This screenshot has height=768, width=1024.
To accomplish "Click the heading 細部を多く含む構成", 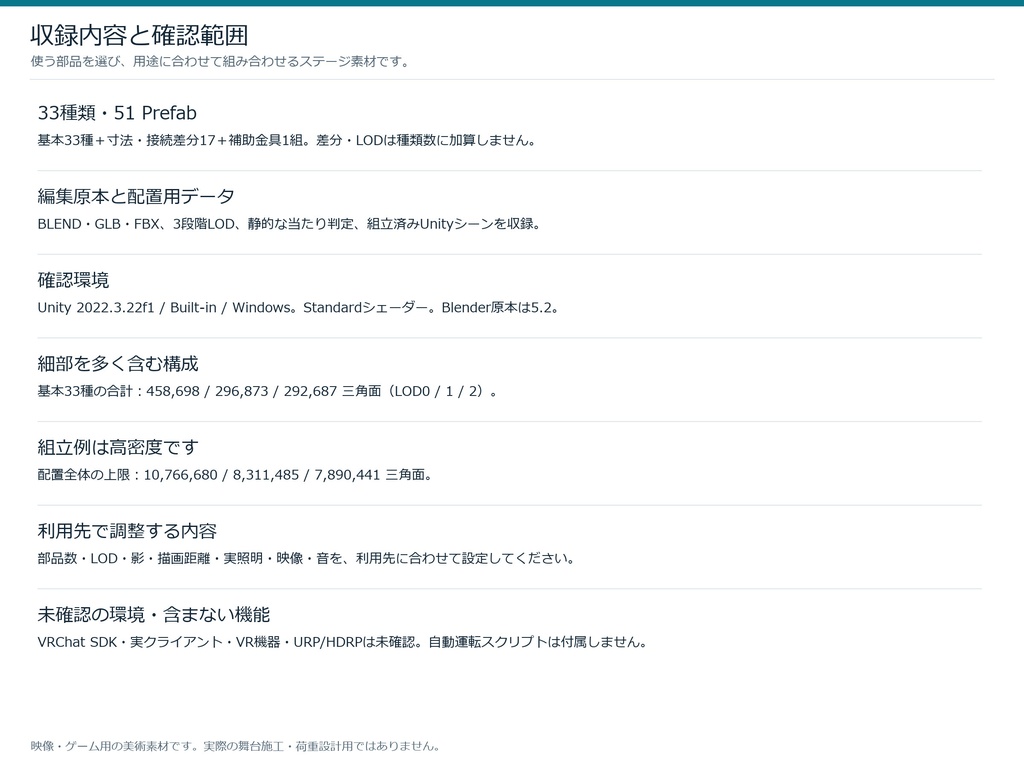I will coord(118,364).
